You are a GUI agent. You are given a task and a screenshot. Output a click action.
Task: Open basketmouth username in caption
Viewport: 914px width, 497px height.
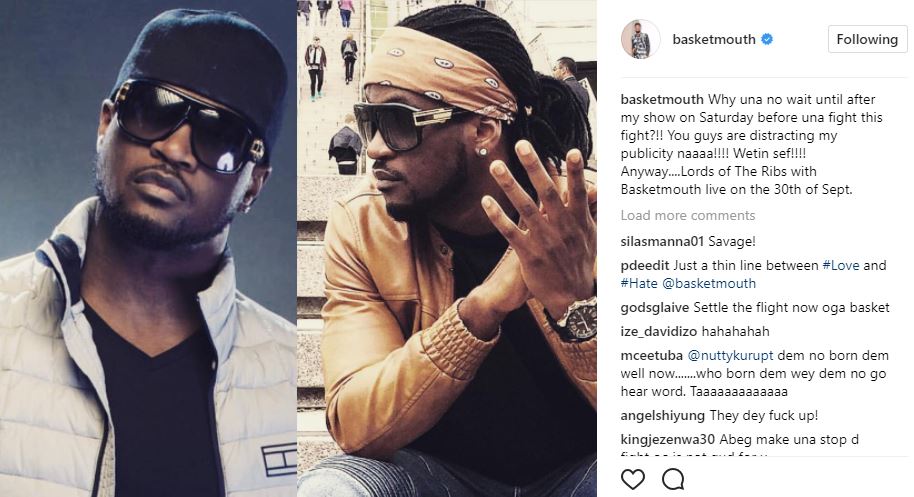(662, 99)
